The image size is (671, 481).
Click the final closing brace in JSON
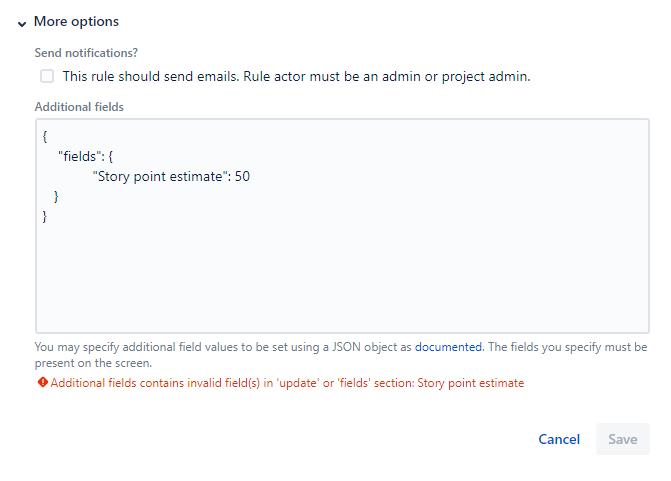pos(45,217)
